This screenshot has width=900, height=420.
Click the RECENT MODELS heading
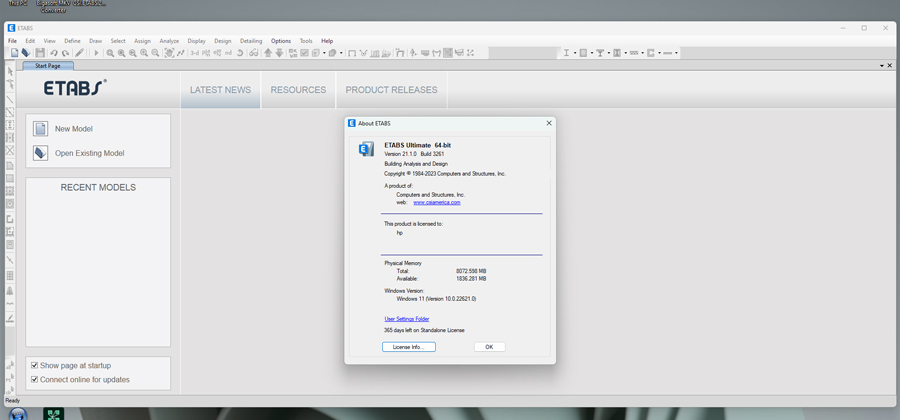98,188
